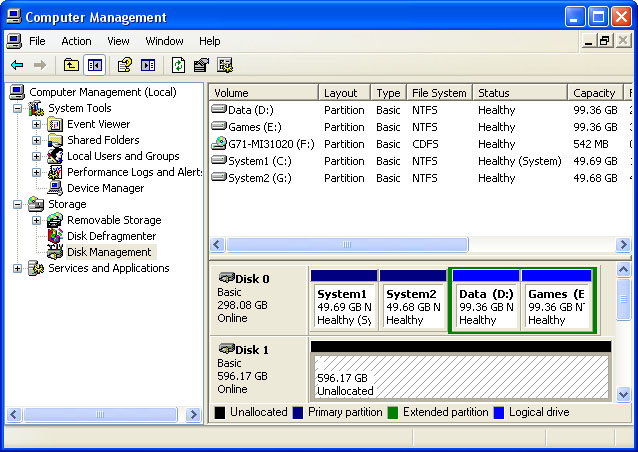Expand the Removable Storage node

pyautogui.click(x=36, y=220)
